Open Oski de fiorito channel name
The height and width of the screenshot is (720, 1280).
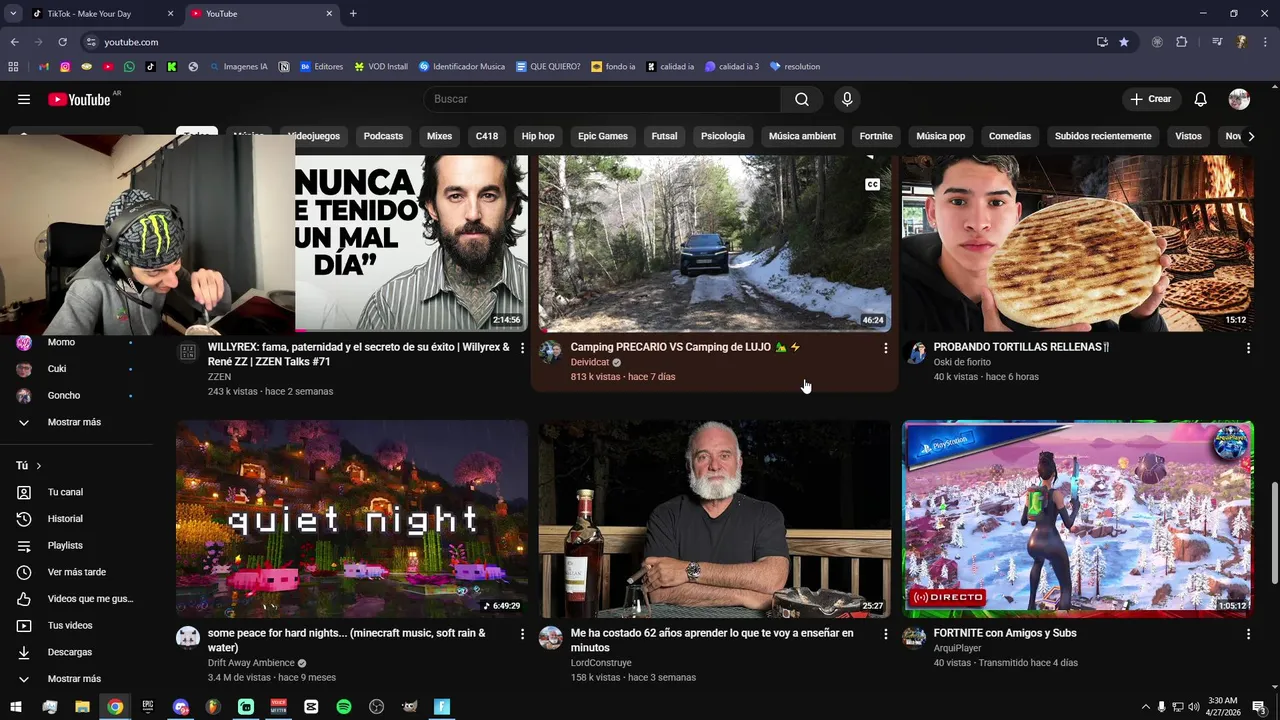962,362
